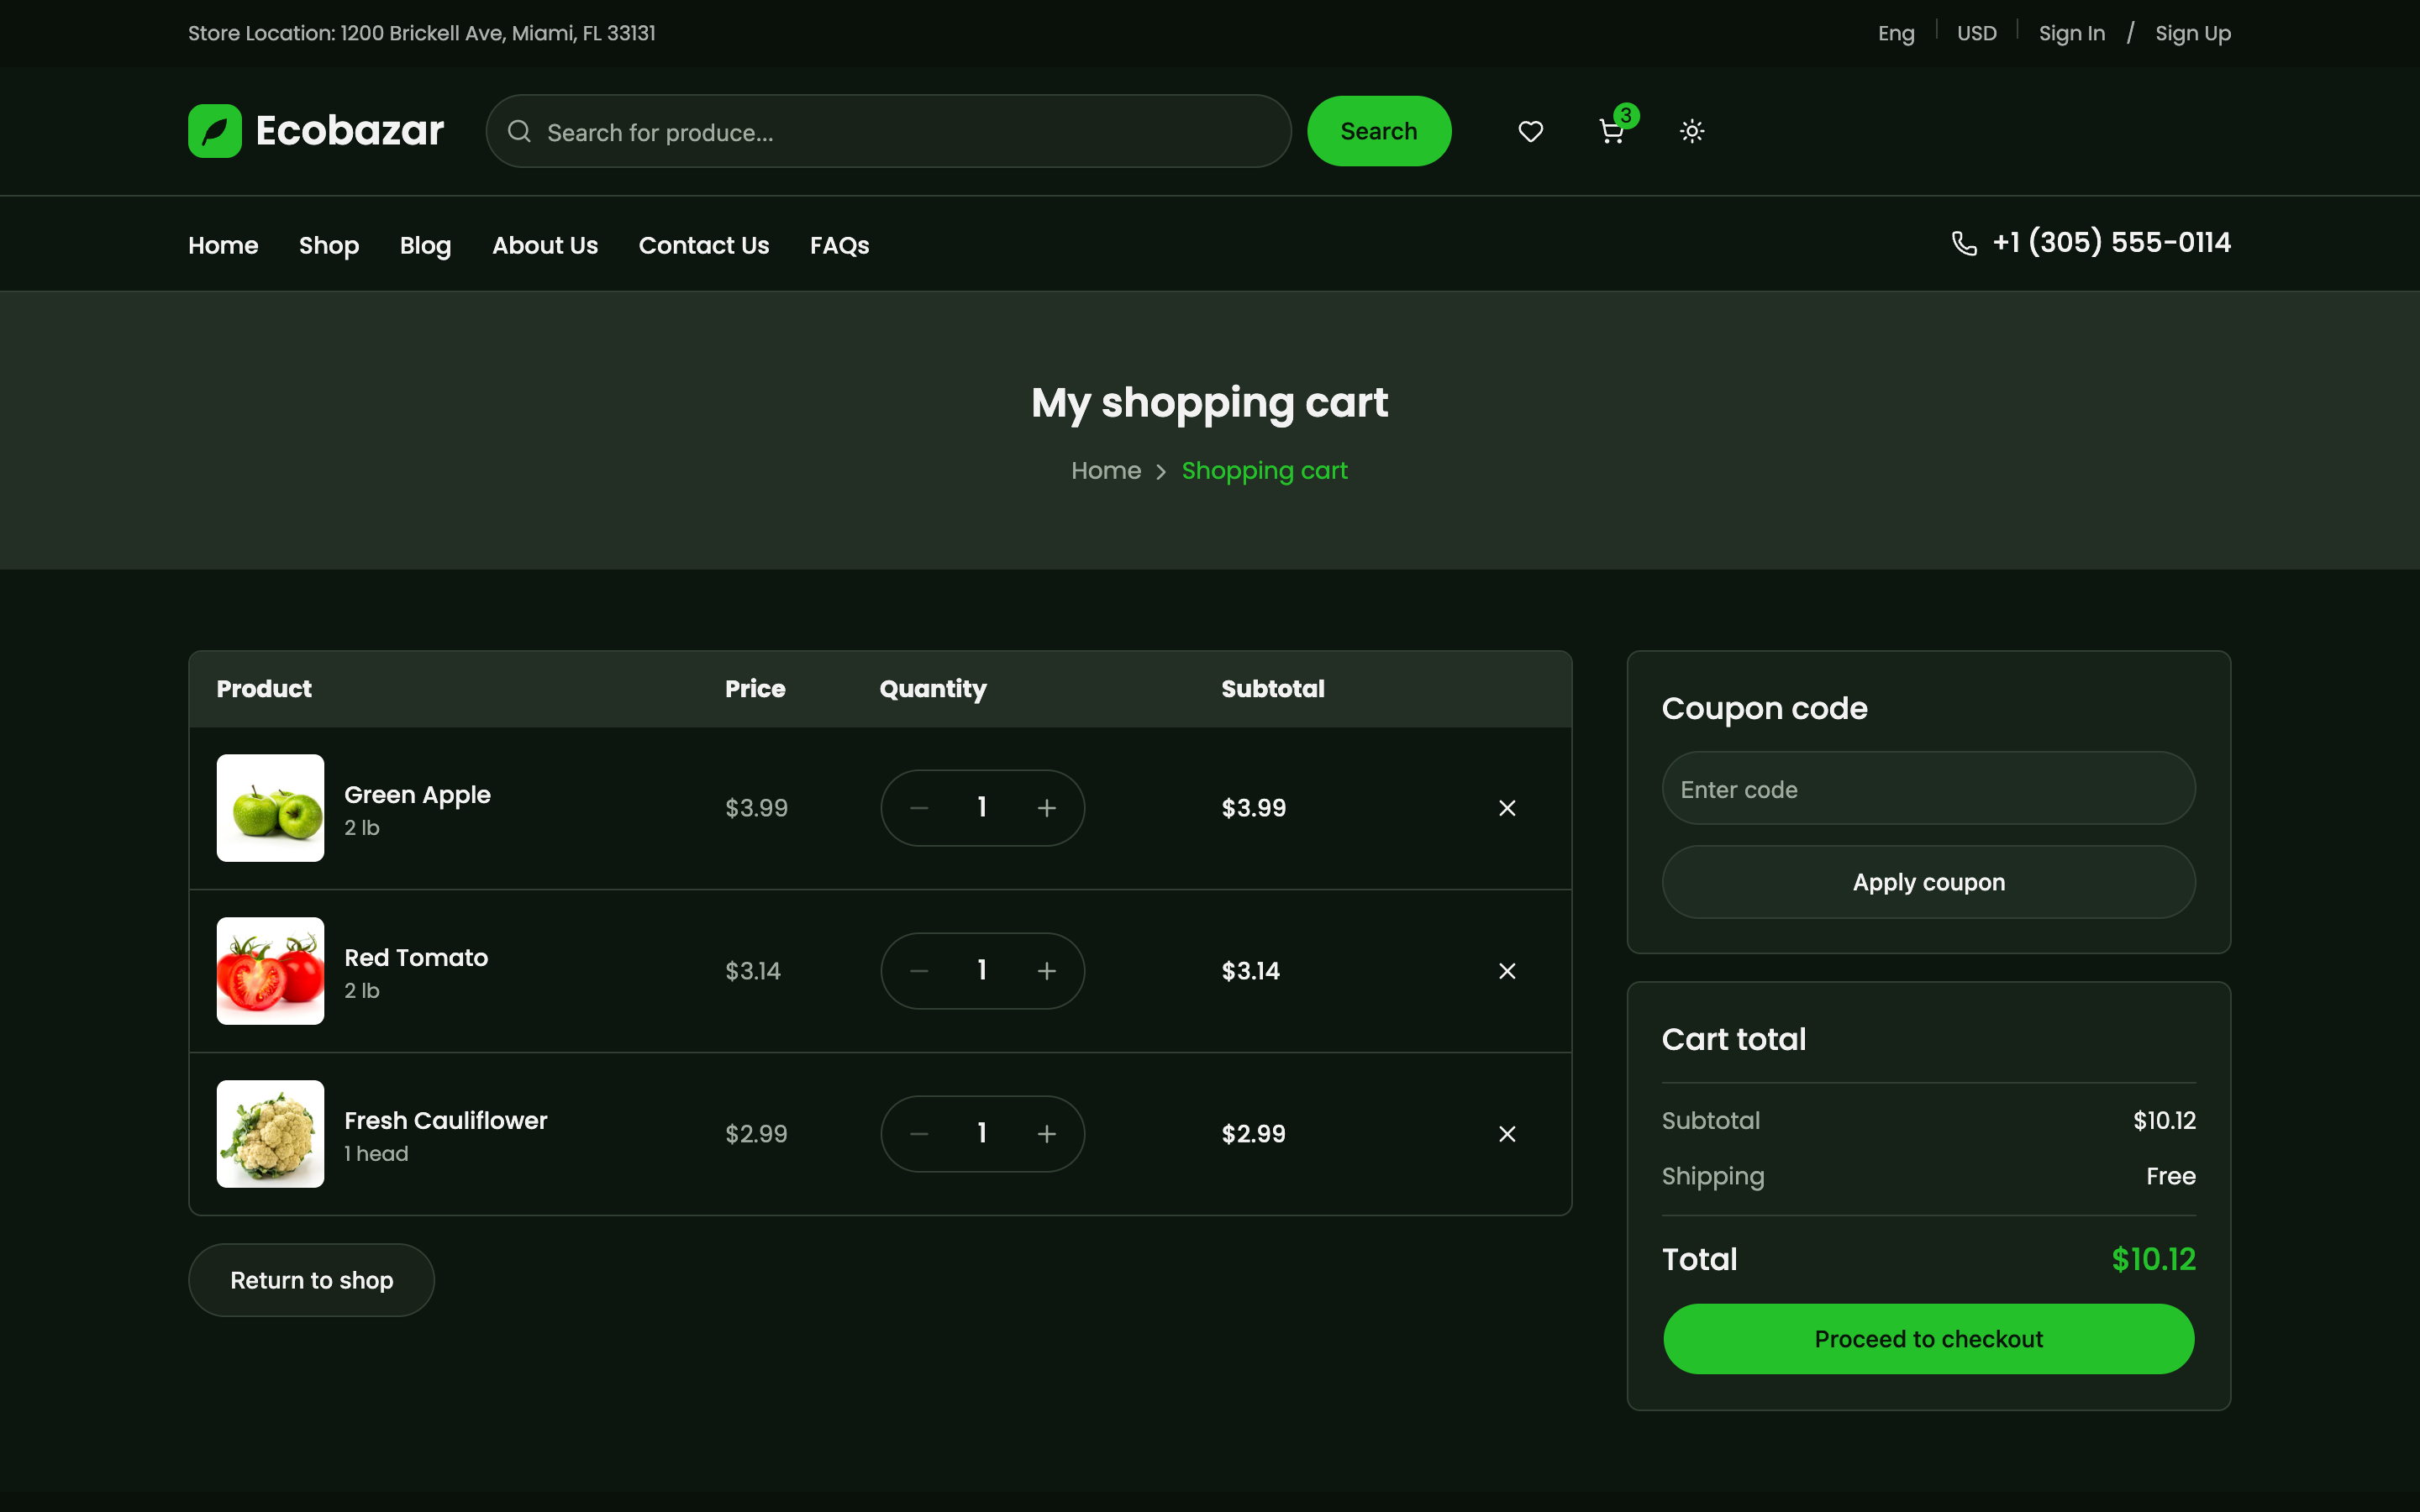Focus the Enter code coupon field

tap(1928, 789)
